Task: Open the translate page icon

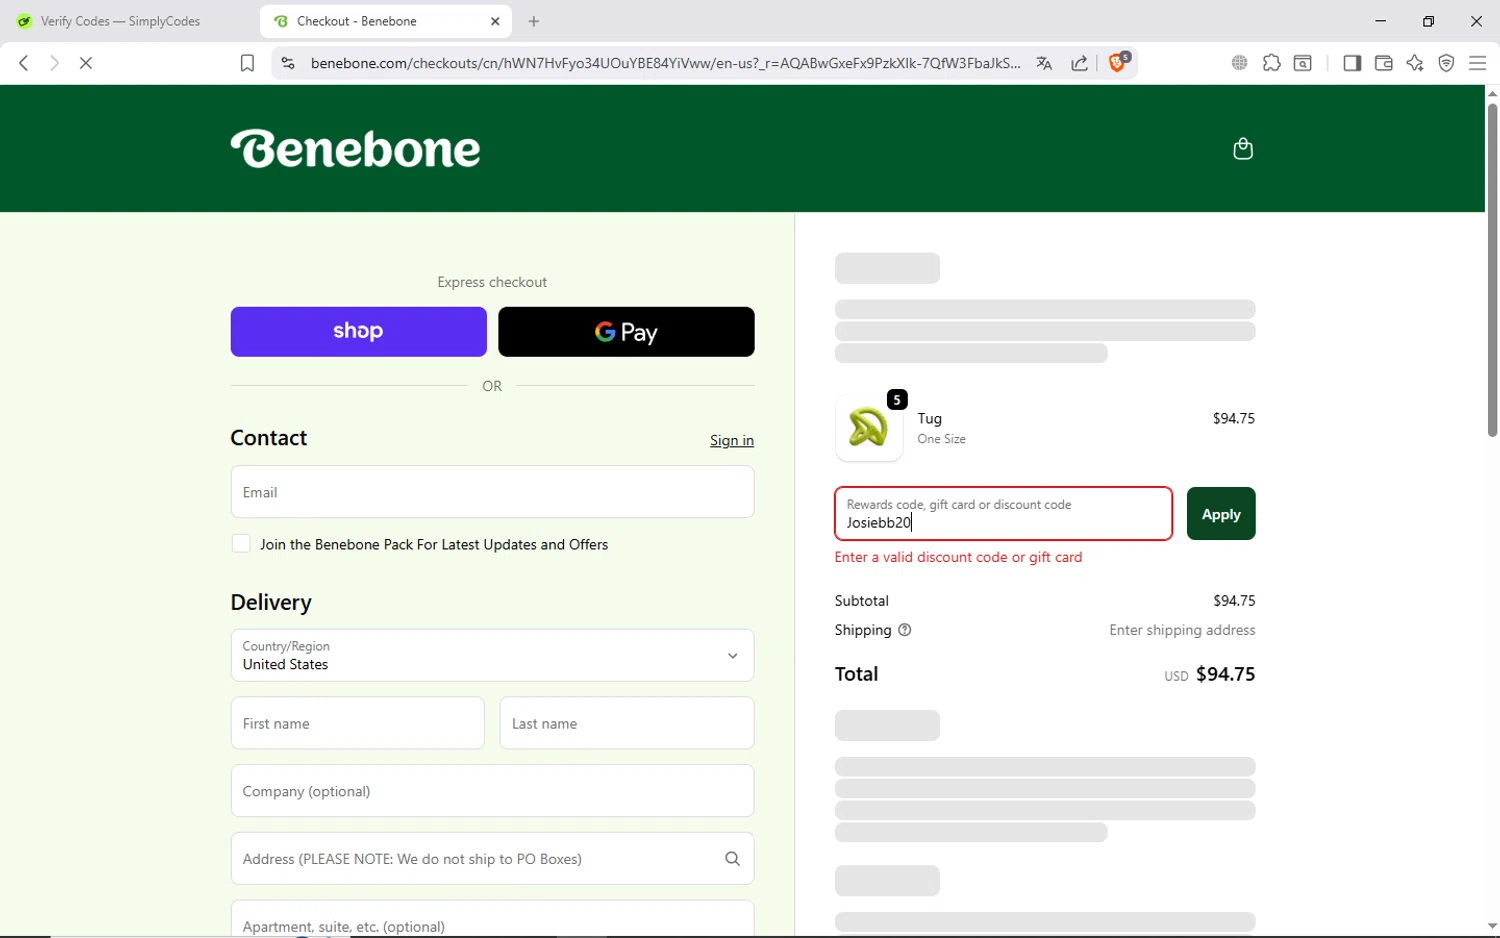Action: (1044, 63)
